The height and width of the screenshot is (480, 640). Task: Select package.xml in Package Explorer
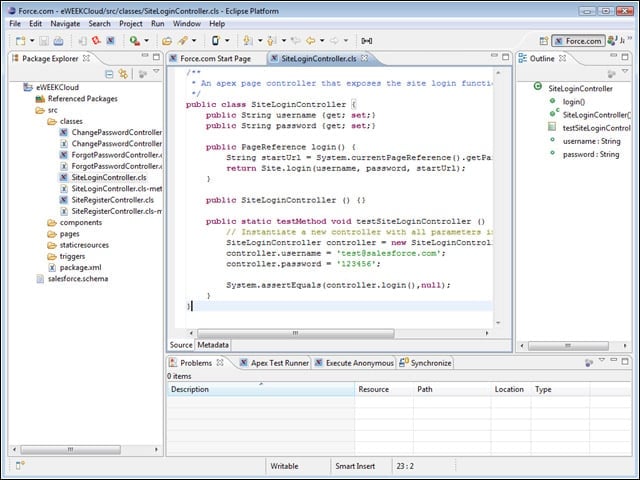coord(80,268)
